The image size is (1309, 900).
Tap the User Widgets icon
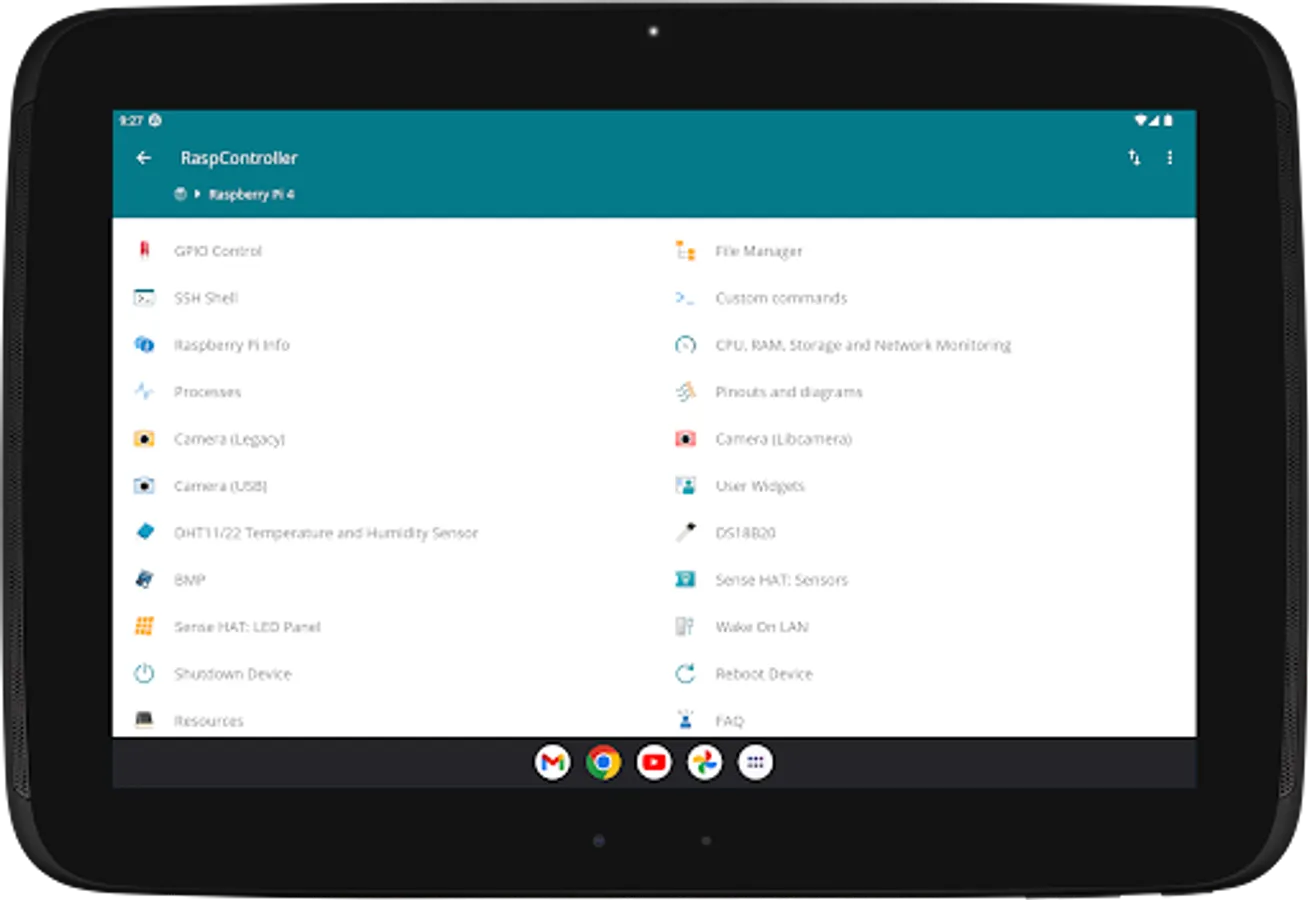[685, 486]
